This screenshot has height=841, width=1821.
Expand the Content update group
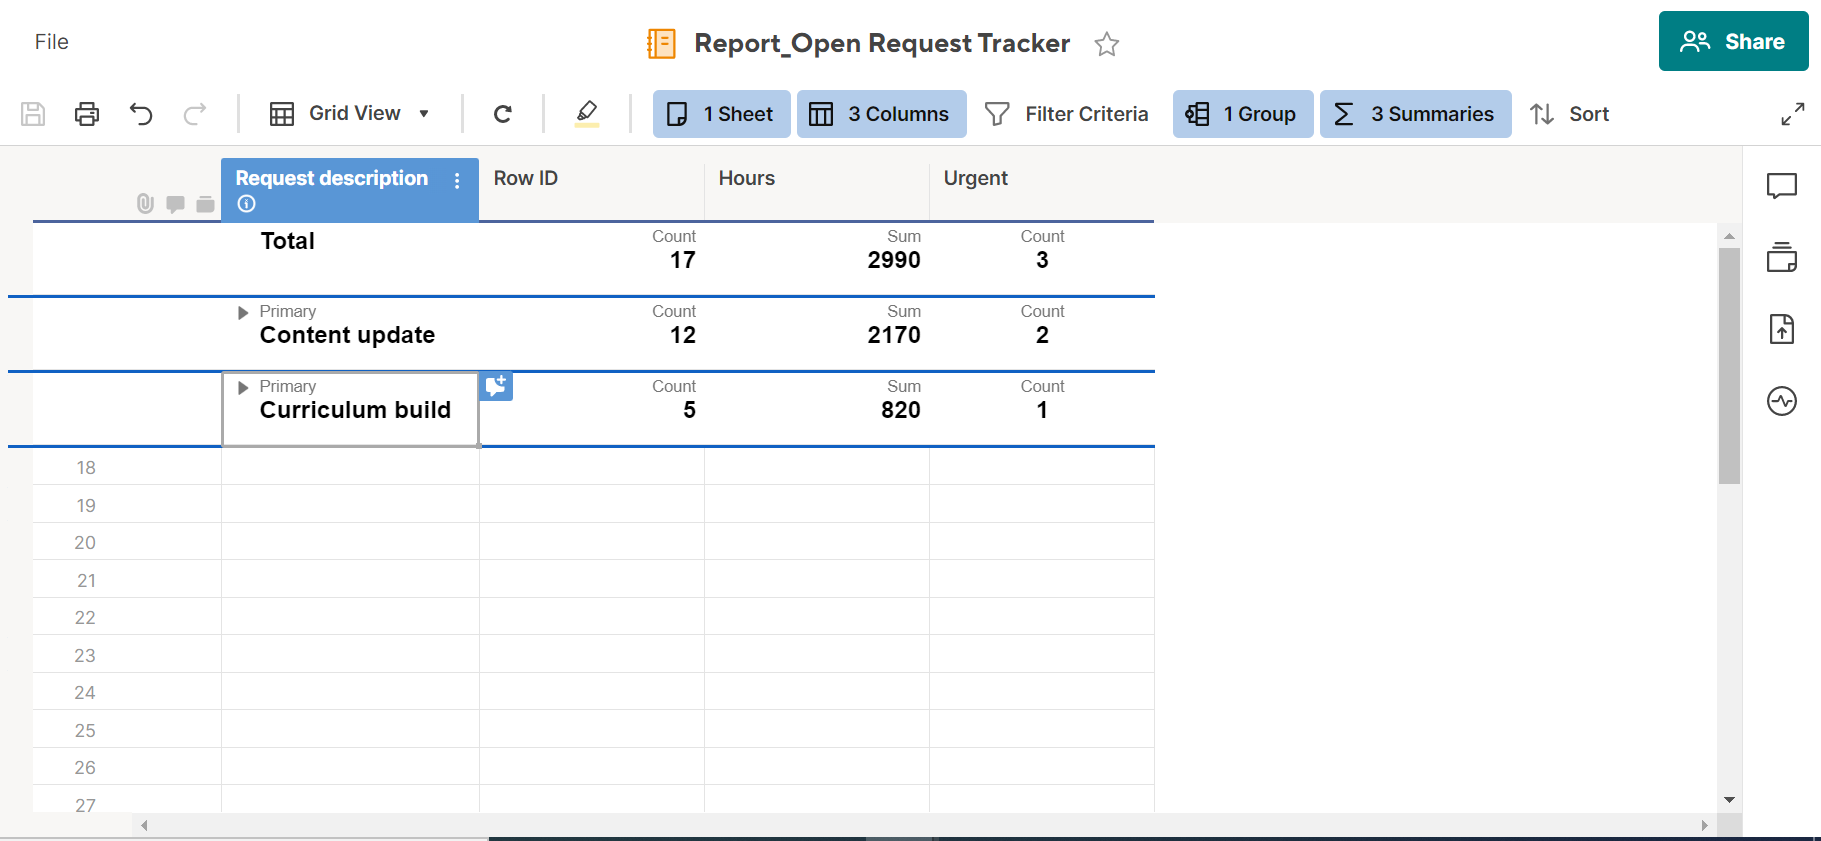point(243,313)
